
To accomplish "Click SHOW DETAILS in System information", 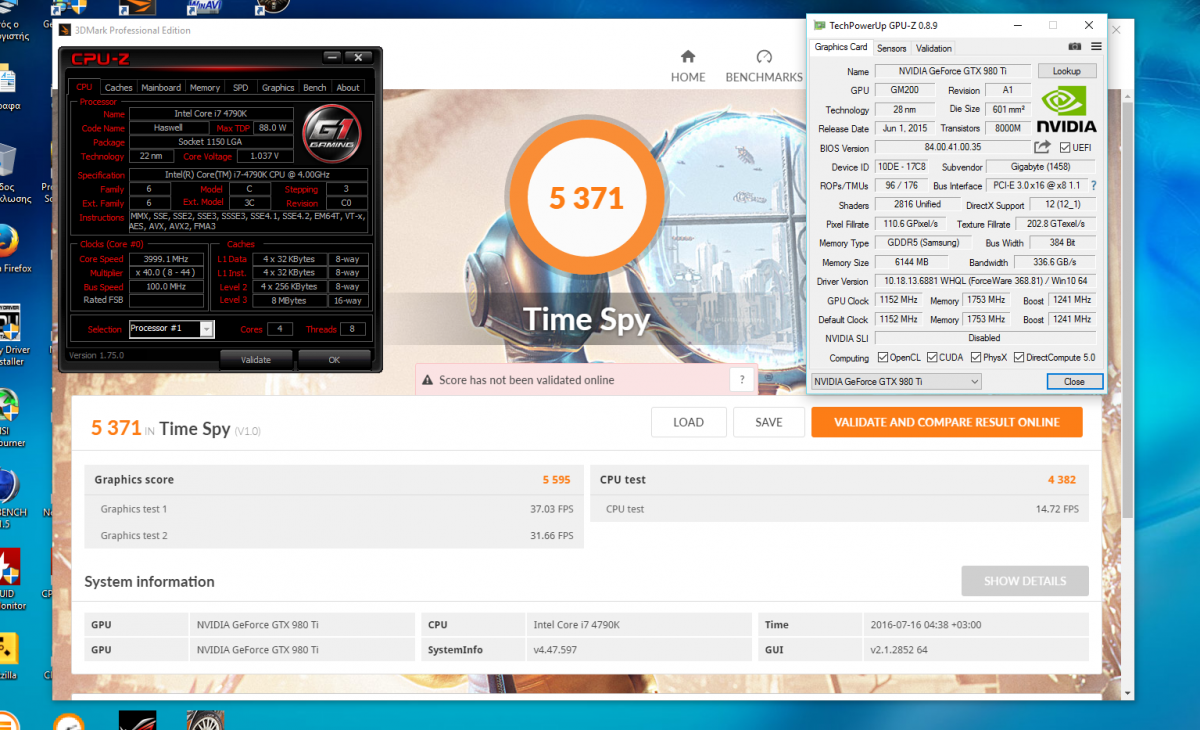I will pyautogui.click(x=1025, y=581).
